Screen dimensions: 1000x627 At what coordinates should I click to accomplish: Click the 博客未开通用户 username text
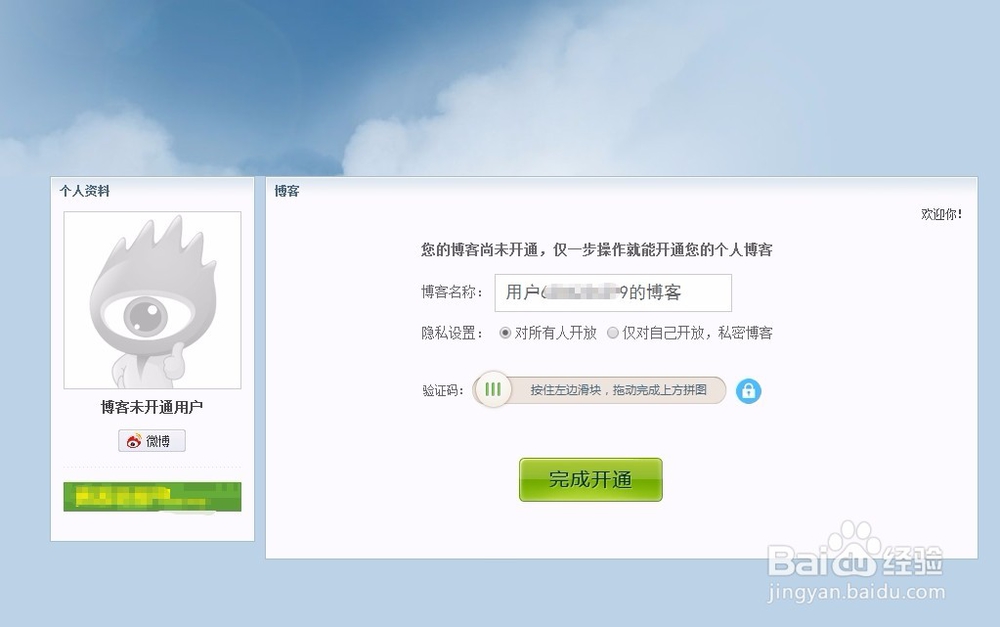[152, 407]
